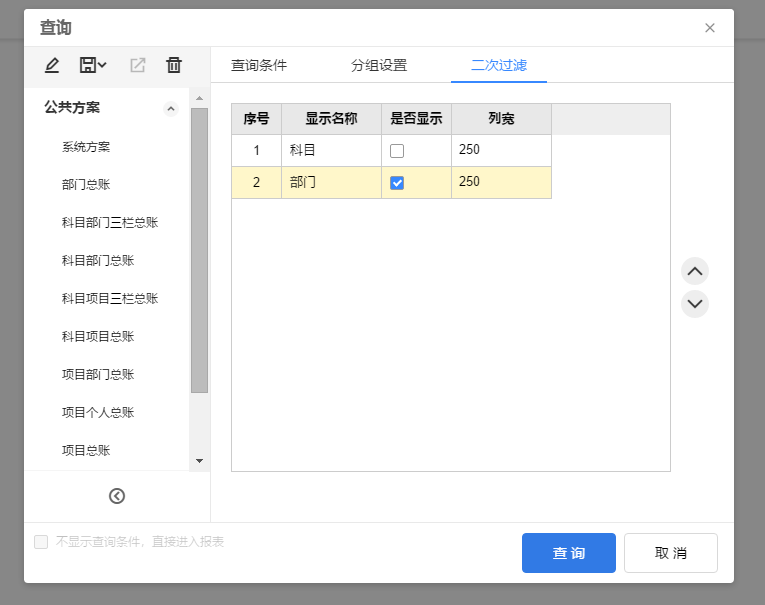Select 科目部门三栏总账 scheme
The width and height of the screenshot is (765, 605).
110,222
